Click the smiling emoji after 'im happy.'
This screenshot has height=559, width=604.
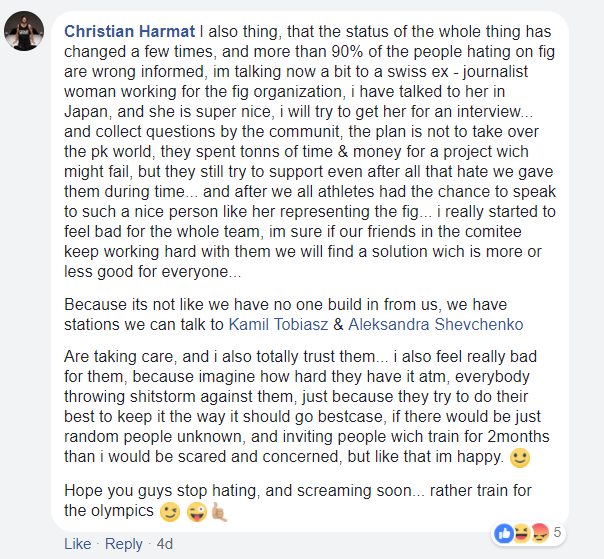519,459
